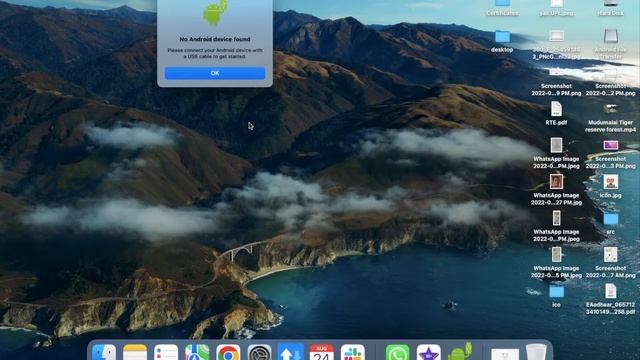Select Screenshot ending 9 PM.png
The height and width of the screenshot is (360, 640).
556,73
